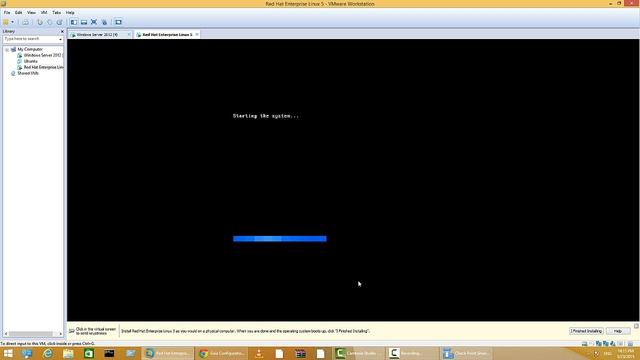The width and height of the screenshot is (640, 360).
Task: Click the I Finished Installing button
Action: [x=586, y=331]
